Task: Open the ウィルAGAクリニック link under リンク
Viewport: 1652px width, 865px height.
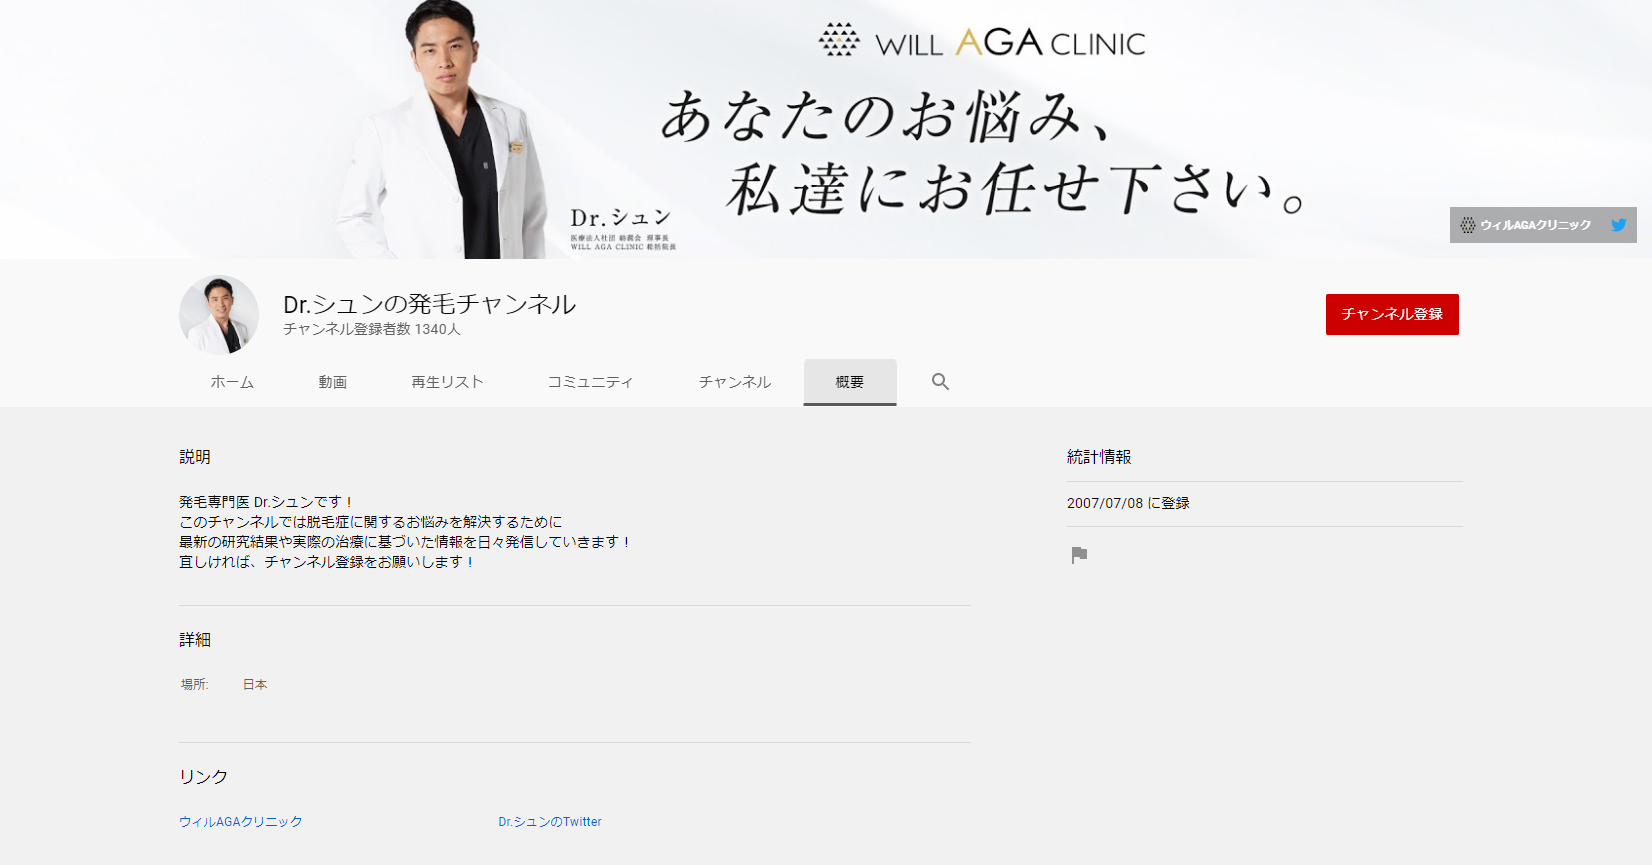Action: tap(241, 822)
